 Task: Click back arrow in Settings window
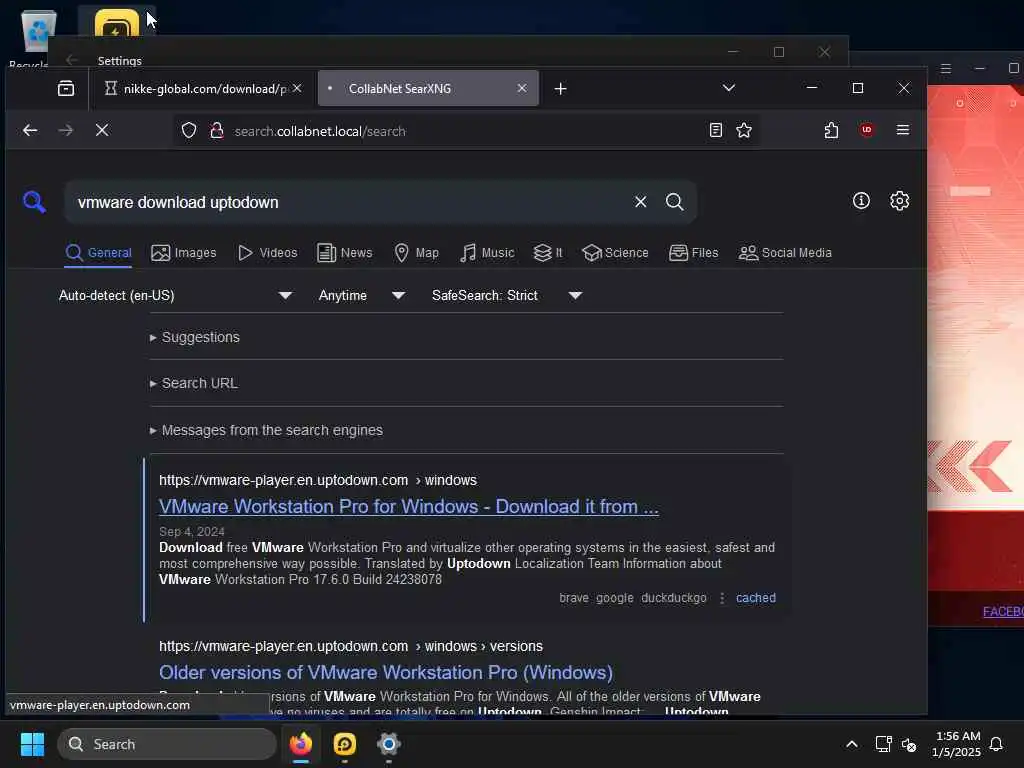[x=72, y=60]
